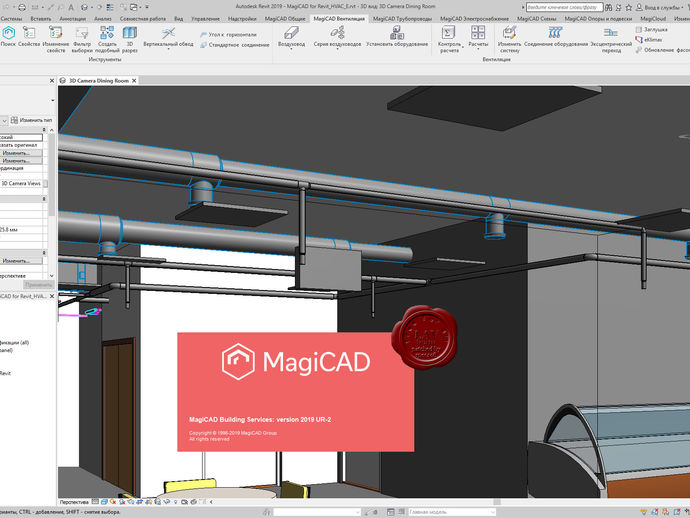Click the Print icon in quick access toolbar
Image resolution: width=690 pixels, height=518 pixels.
click(x=22, y=7)
